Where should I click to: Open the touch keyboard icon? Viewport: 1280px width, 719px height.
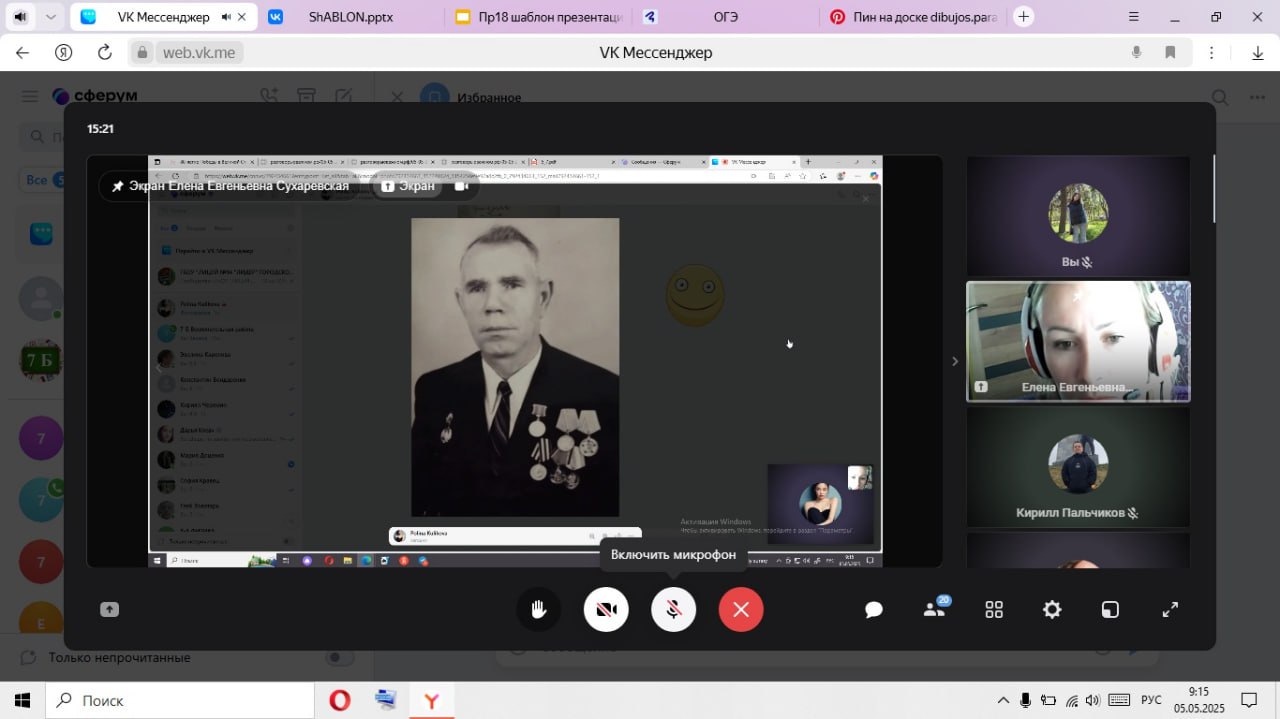(1120, 700)
